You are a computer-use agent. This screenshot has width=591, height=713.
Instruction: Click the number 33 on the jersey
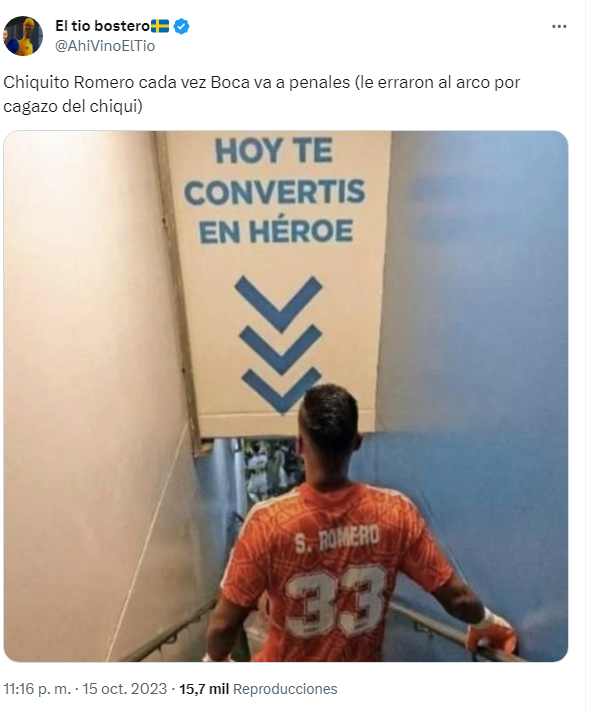click(336, 601)
